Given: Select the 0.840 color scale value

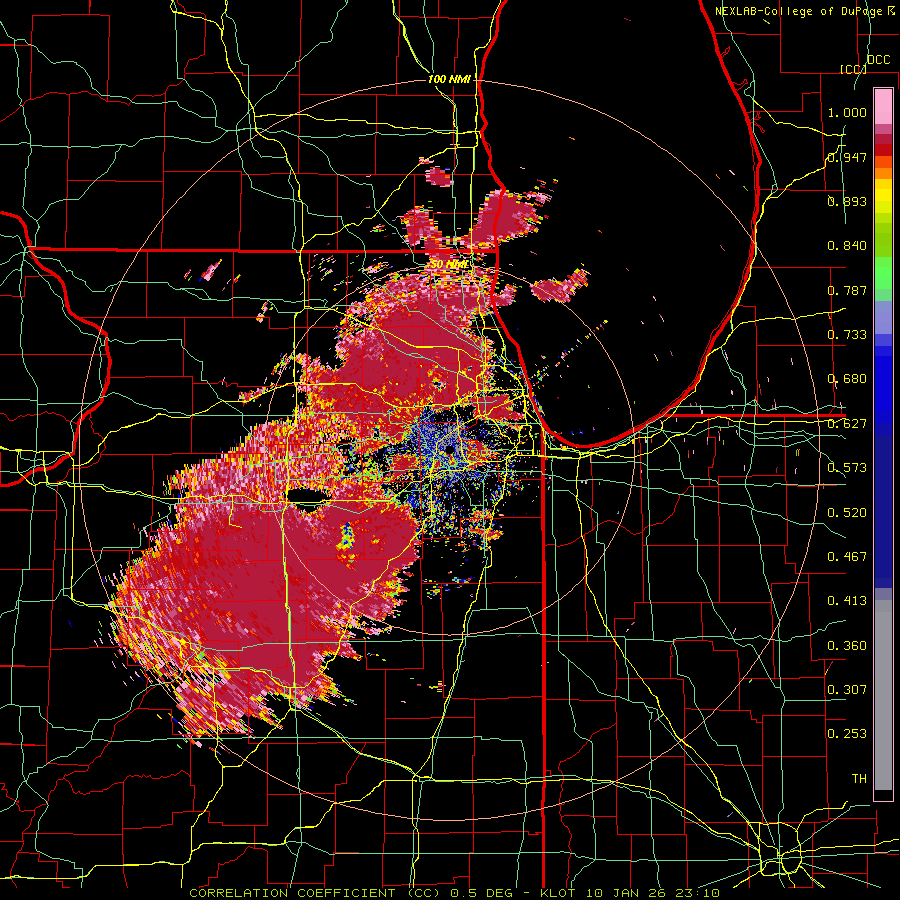Looking at the screenshot, I should 847,246.
